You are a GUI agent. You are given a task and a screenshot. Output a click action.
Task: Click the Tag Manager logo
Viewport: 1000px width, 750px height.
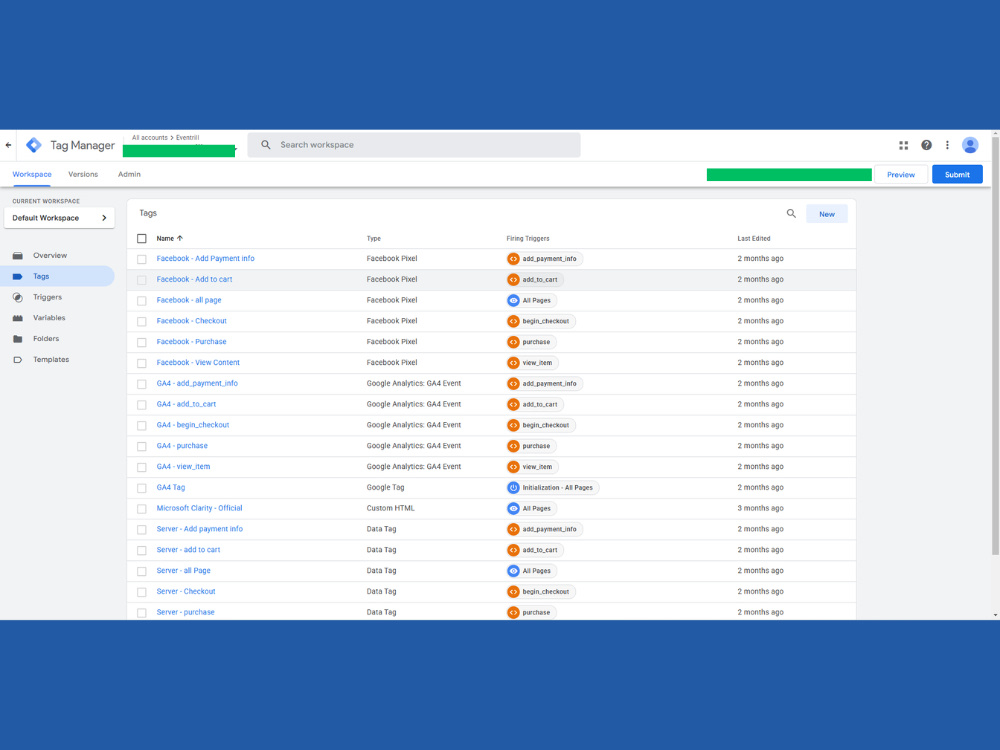tap(34, 145)
